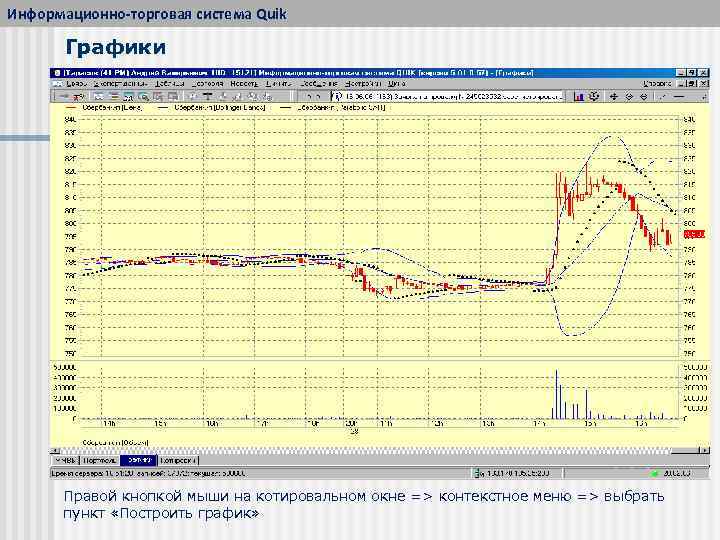Open the Таблицы menu
Image resolution: width=720 pixels, height=540 pixels.
(169, 84)
